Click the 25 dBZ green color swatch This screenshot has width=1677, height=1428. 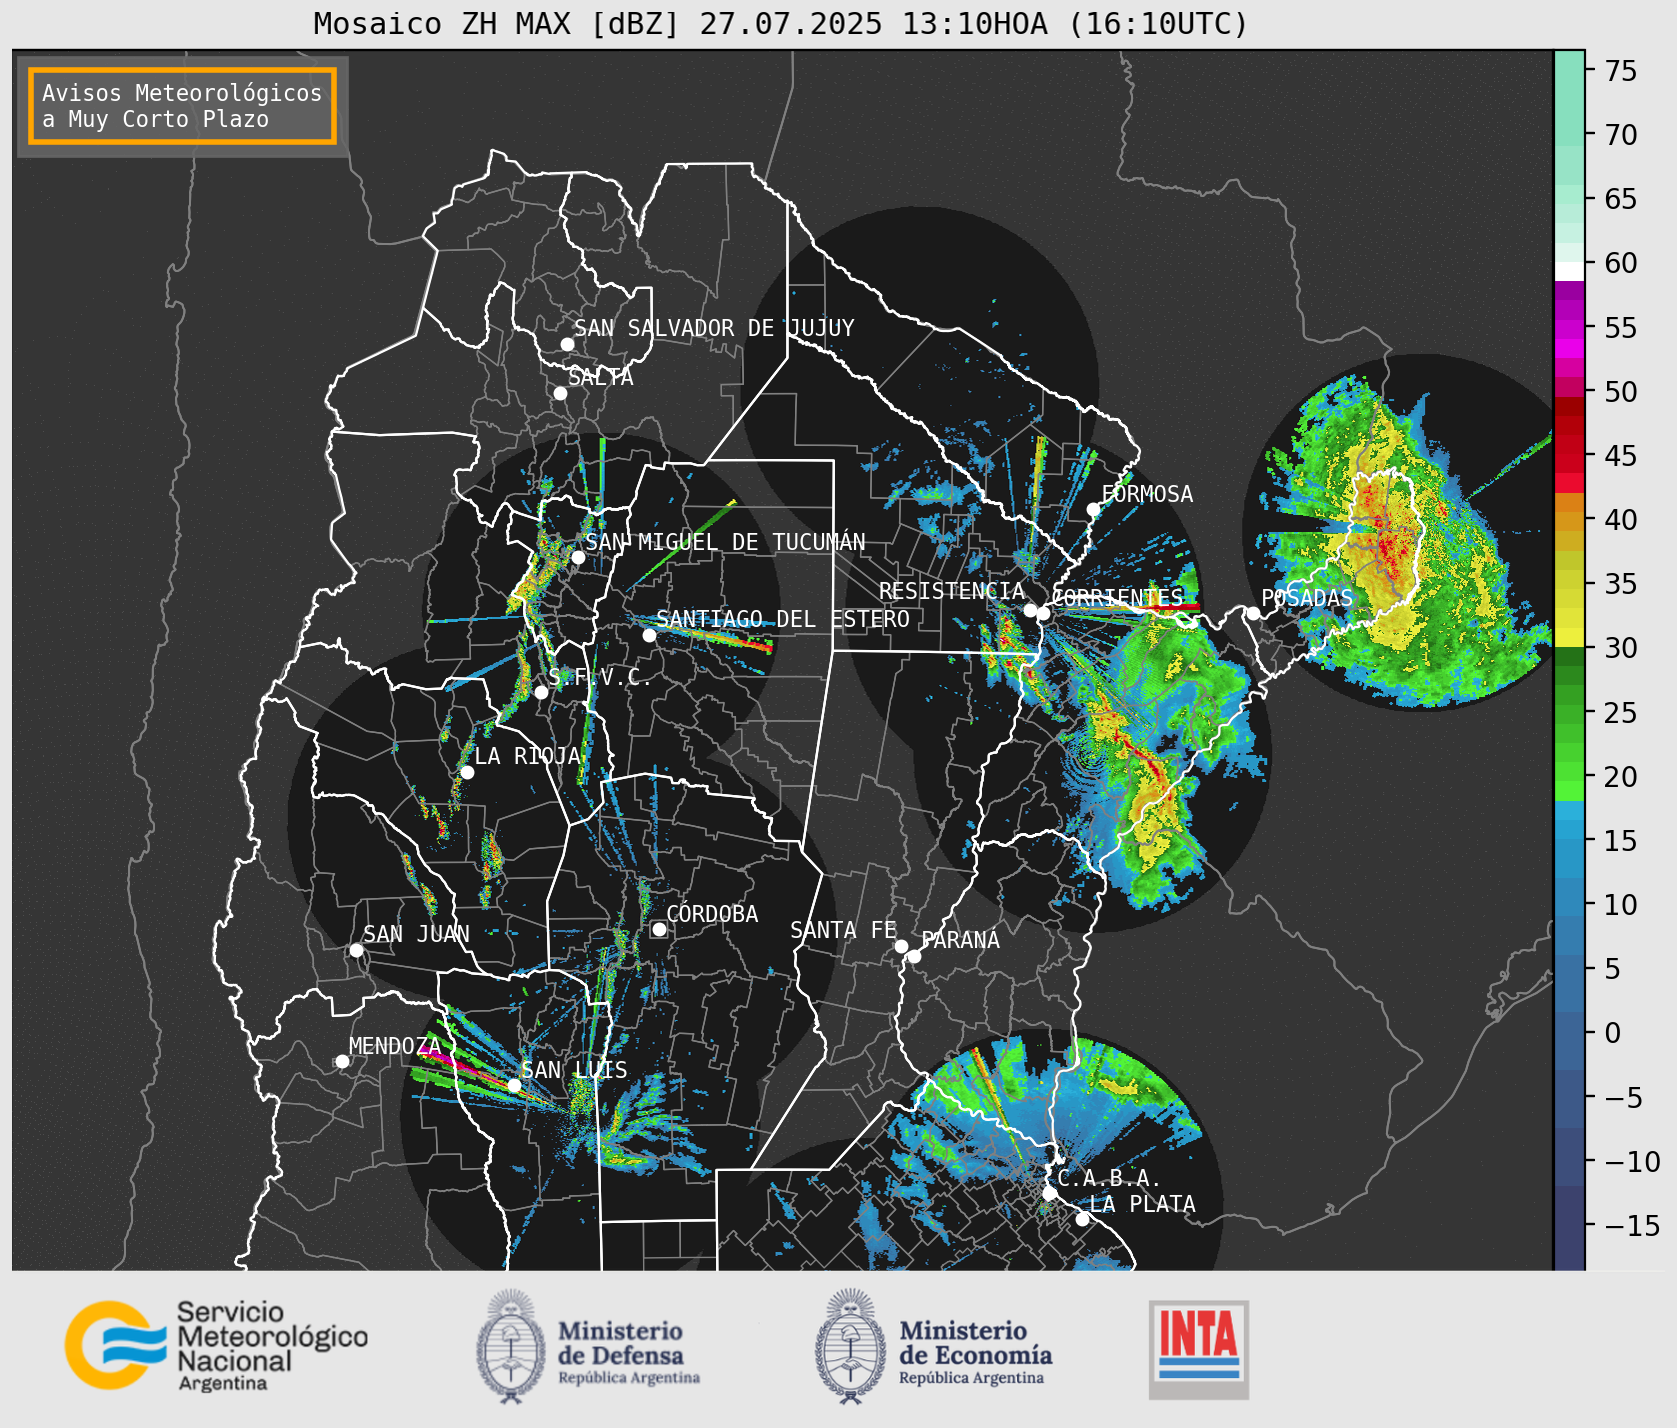1569,712
